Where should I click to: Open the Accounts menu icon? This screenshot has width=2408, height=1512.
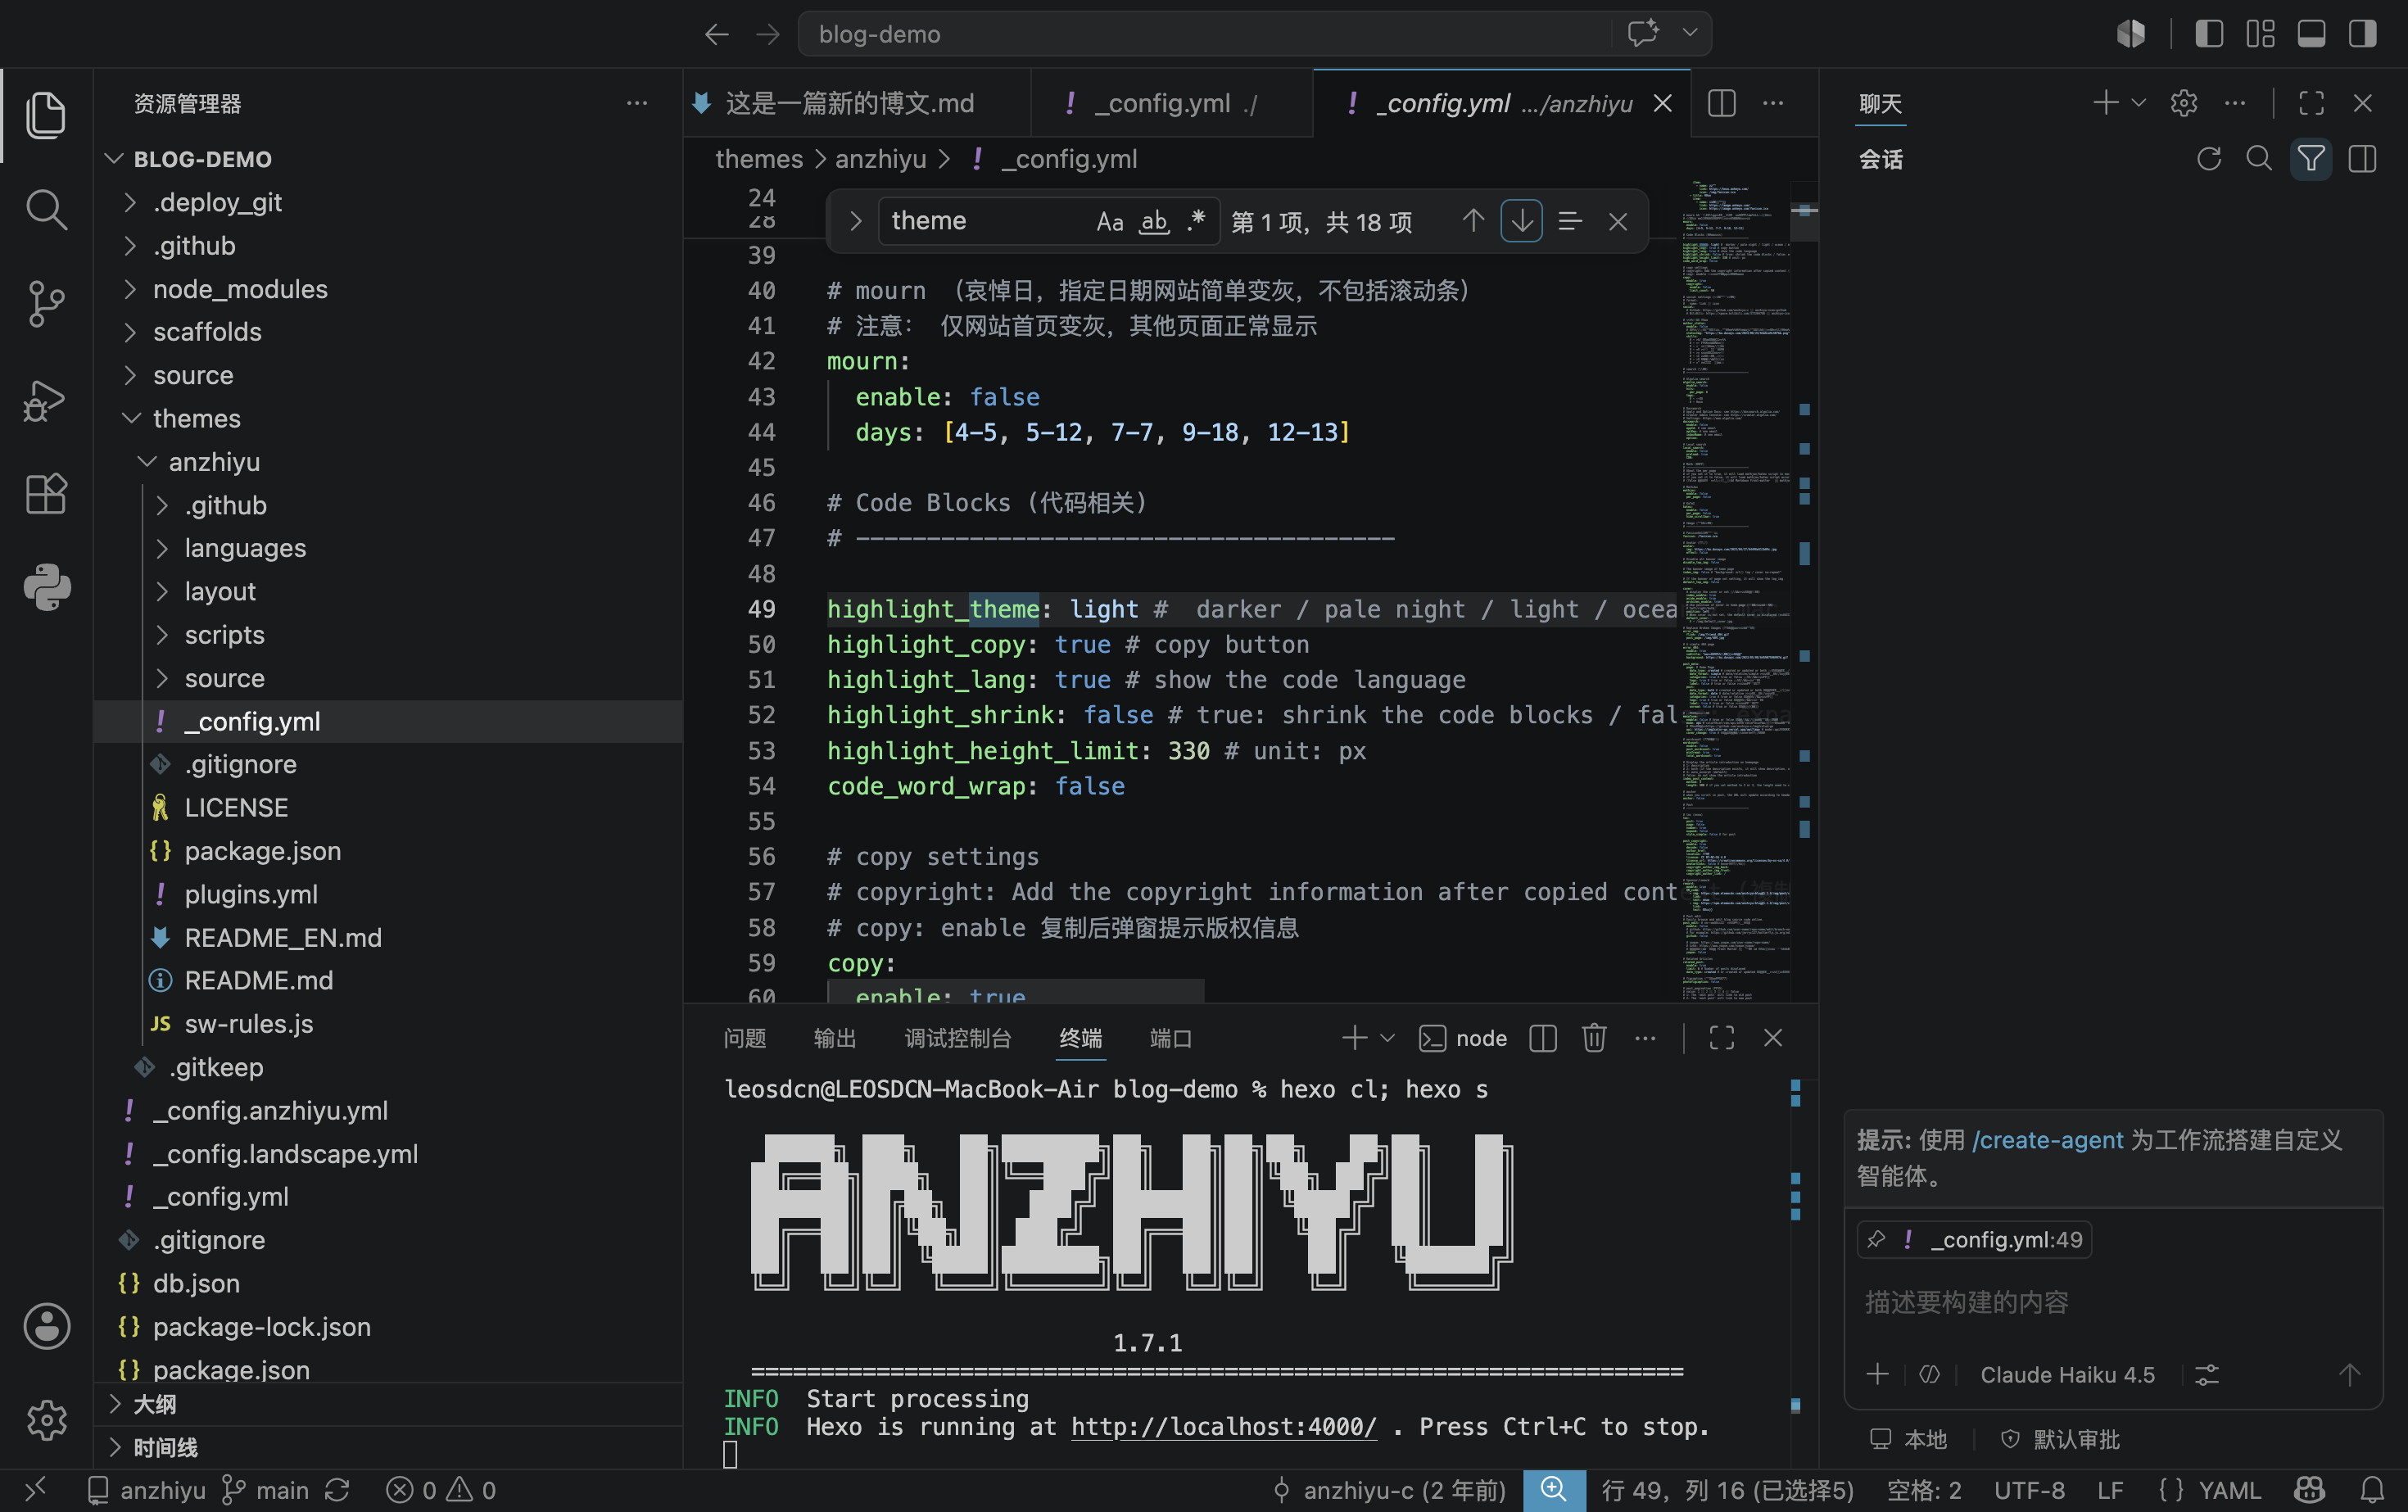tap(46, 1327)
